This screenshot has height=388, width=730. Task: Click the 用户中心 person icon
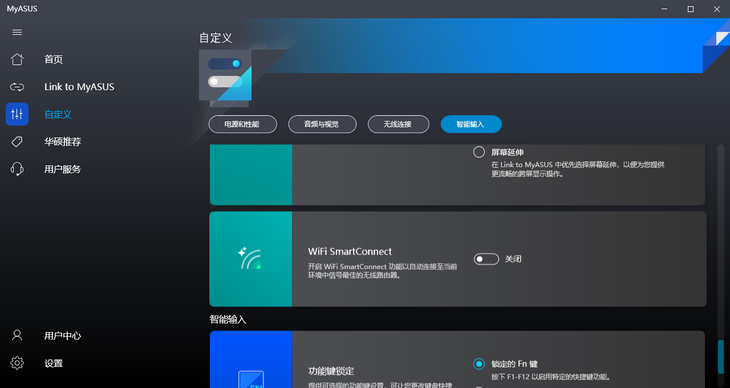(x=17, y=335)
